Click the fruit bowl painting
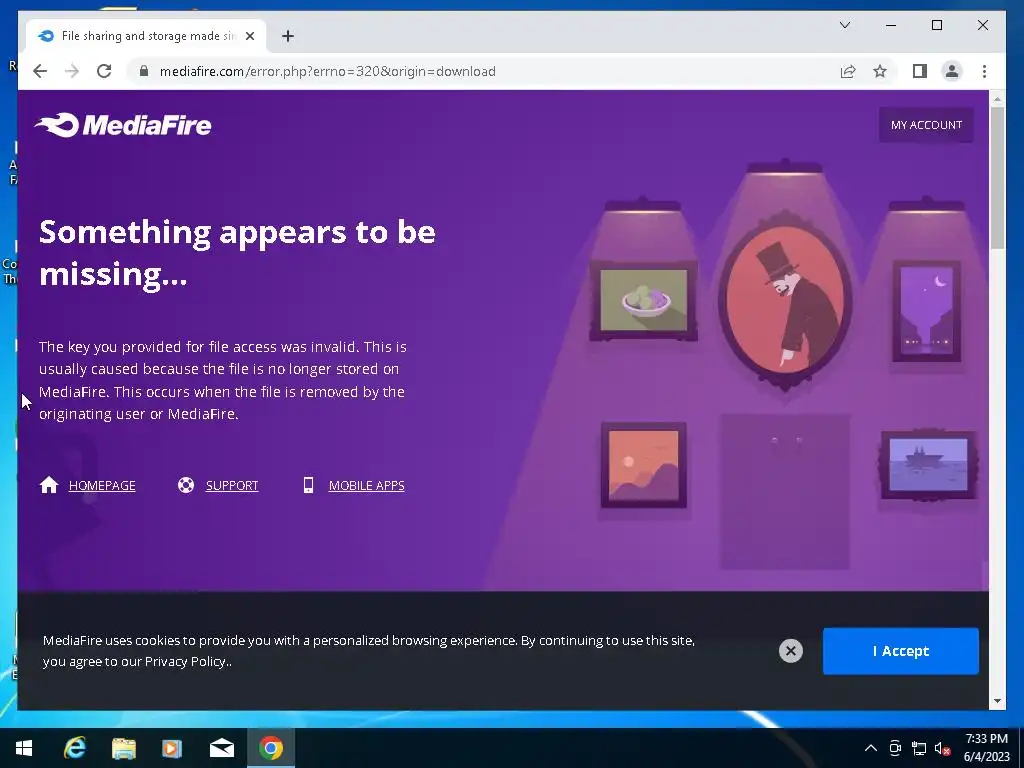Screen dimensions: 1024x768 pos(643,300)
